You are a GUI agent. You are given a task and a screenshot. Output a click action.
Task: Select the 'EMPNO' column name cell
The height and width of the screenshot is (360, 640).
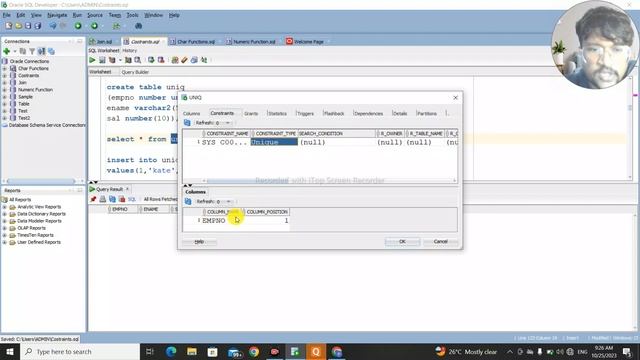(x=222, y=220)
